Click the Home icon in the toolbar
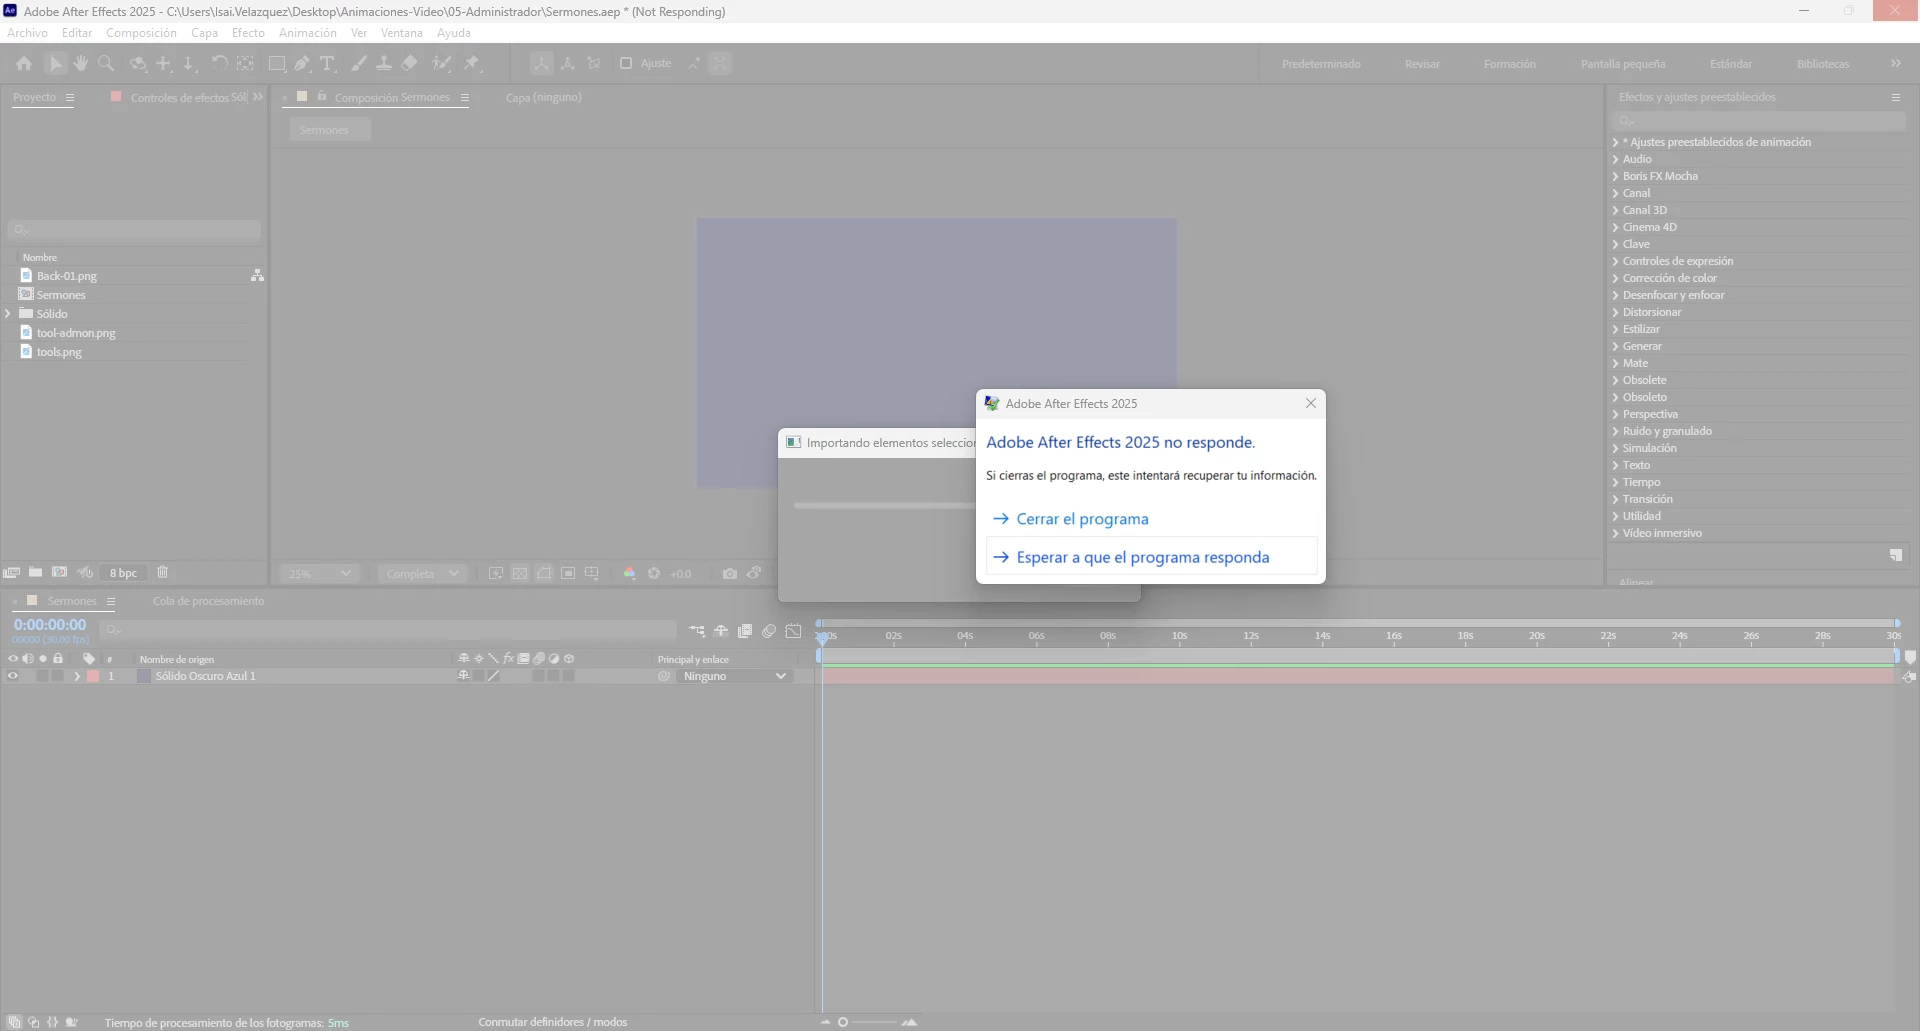The image size is (1920, 1031). point(24,64)
